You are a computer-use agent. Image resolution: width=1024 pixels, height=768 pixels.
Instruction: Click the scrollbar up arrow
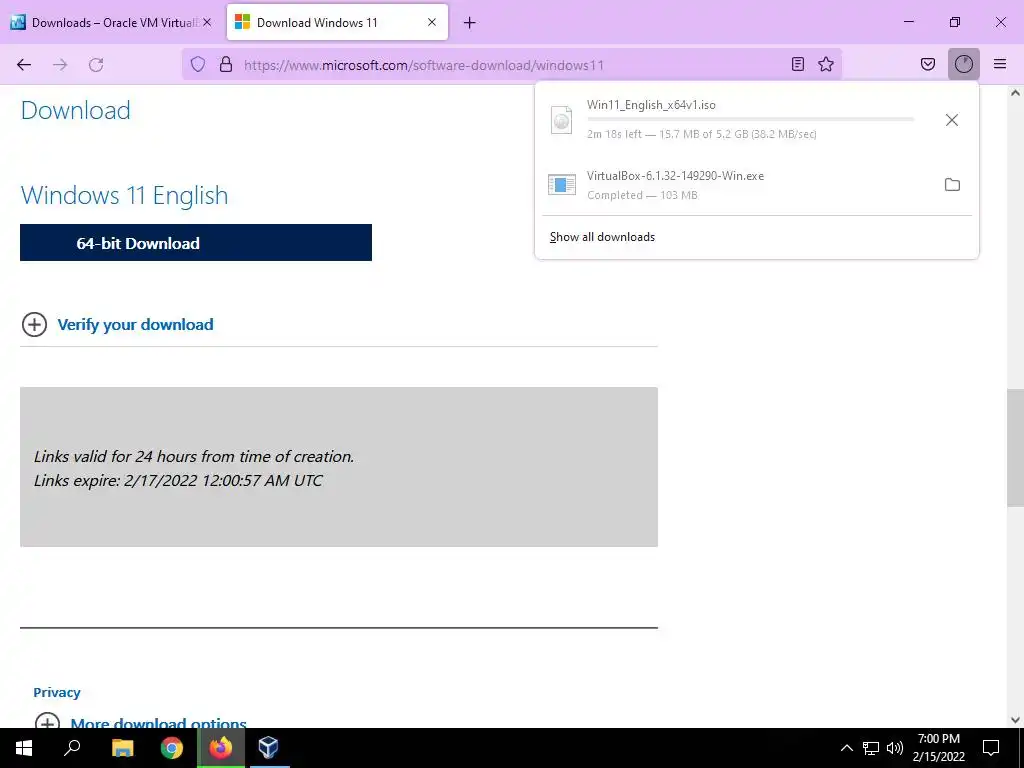click(1015, 93)
